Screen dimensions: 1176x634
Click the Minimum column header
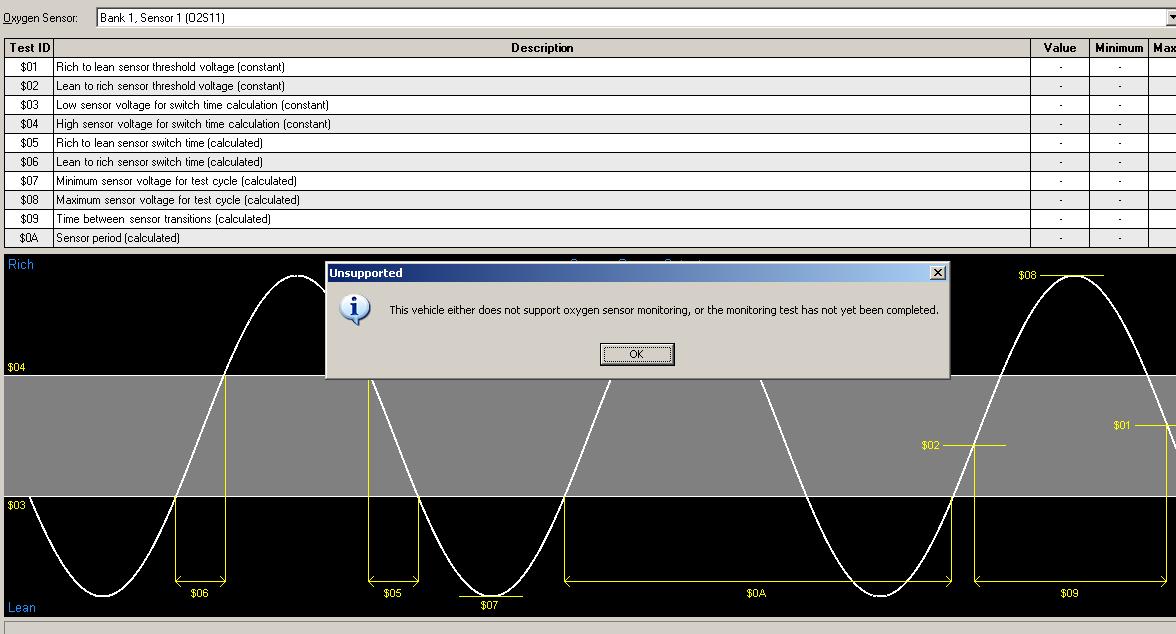(1118, 48)
